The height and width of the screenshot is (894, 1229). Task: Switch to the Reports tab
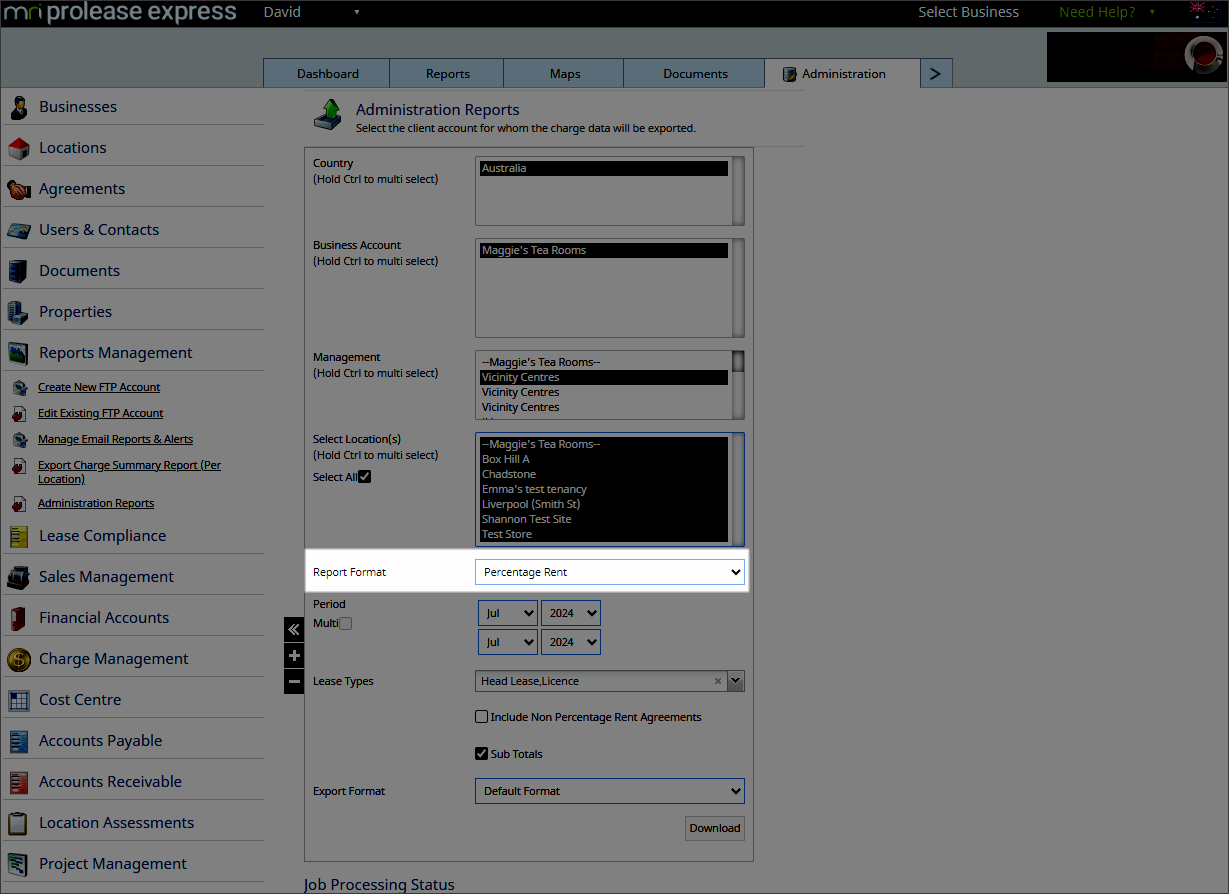[x=447, y=74]
